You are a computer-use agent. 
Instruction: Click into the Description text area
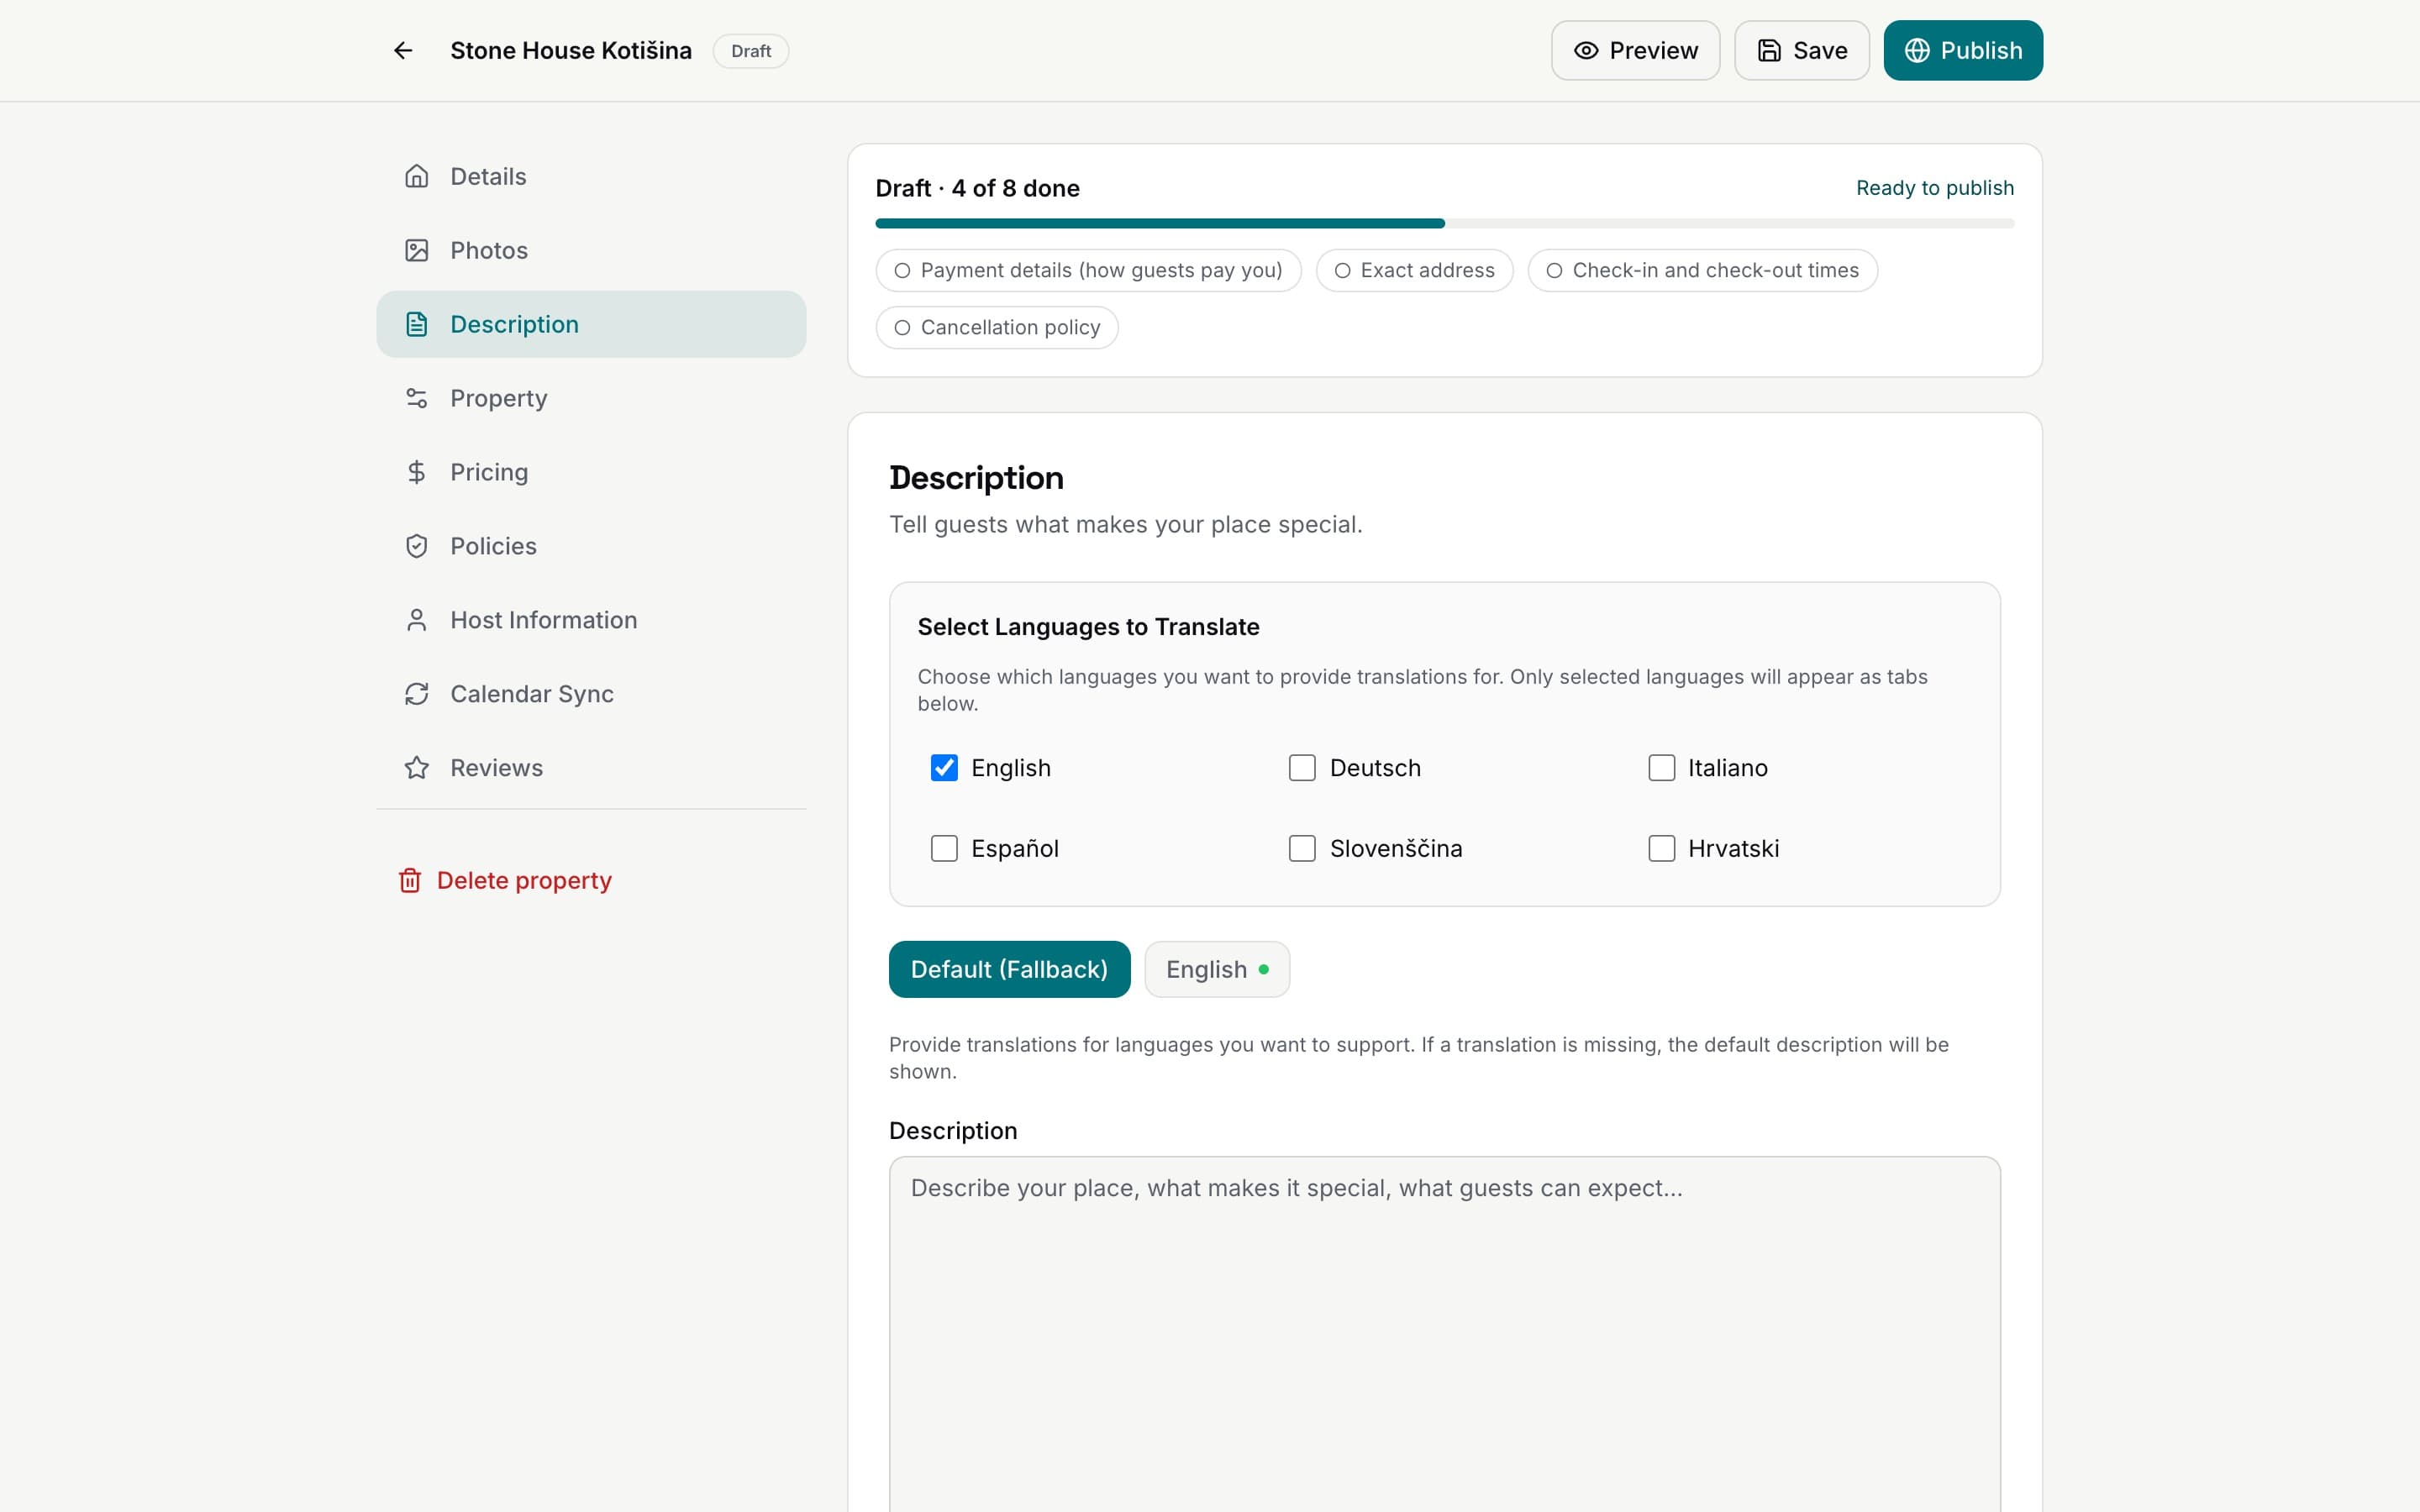click(1444, 1335)
